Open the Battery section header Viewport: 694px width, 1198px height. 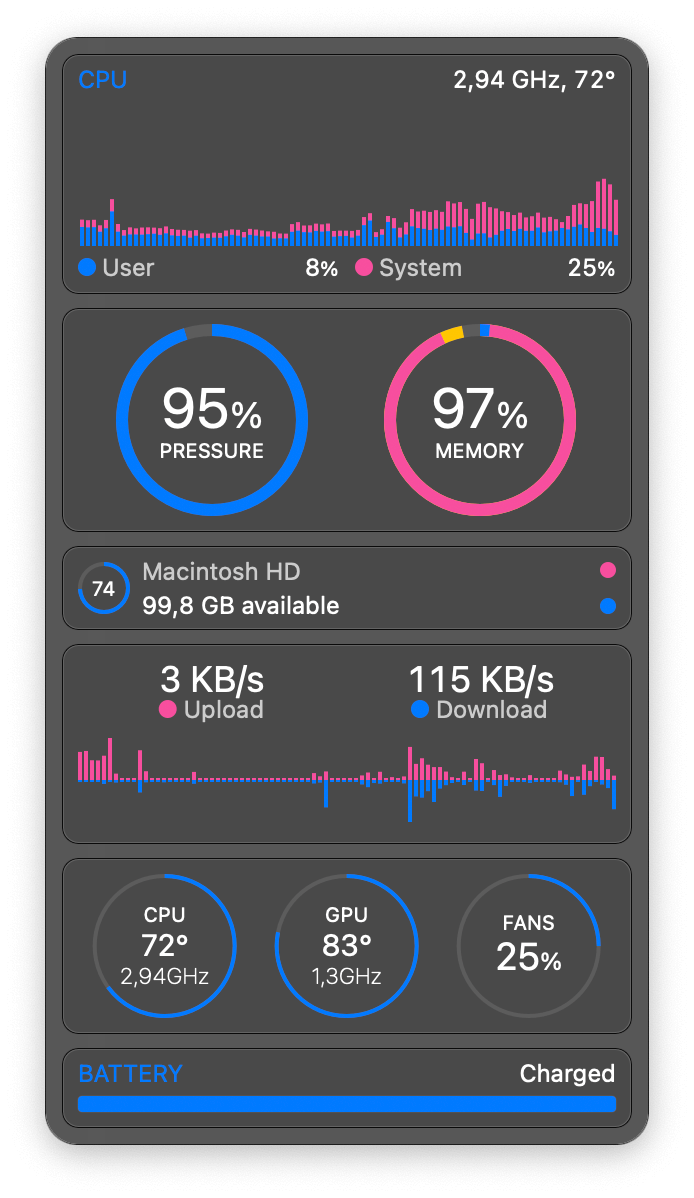click(130, 1073)
